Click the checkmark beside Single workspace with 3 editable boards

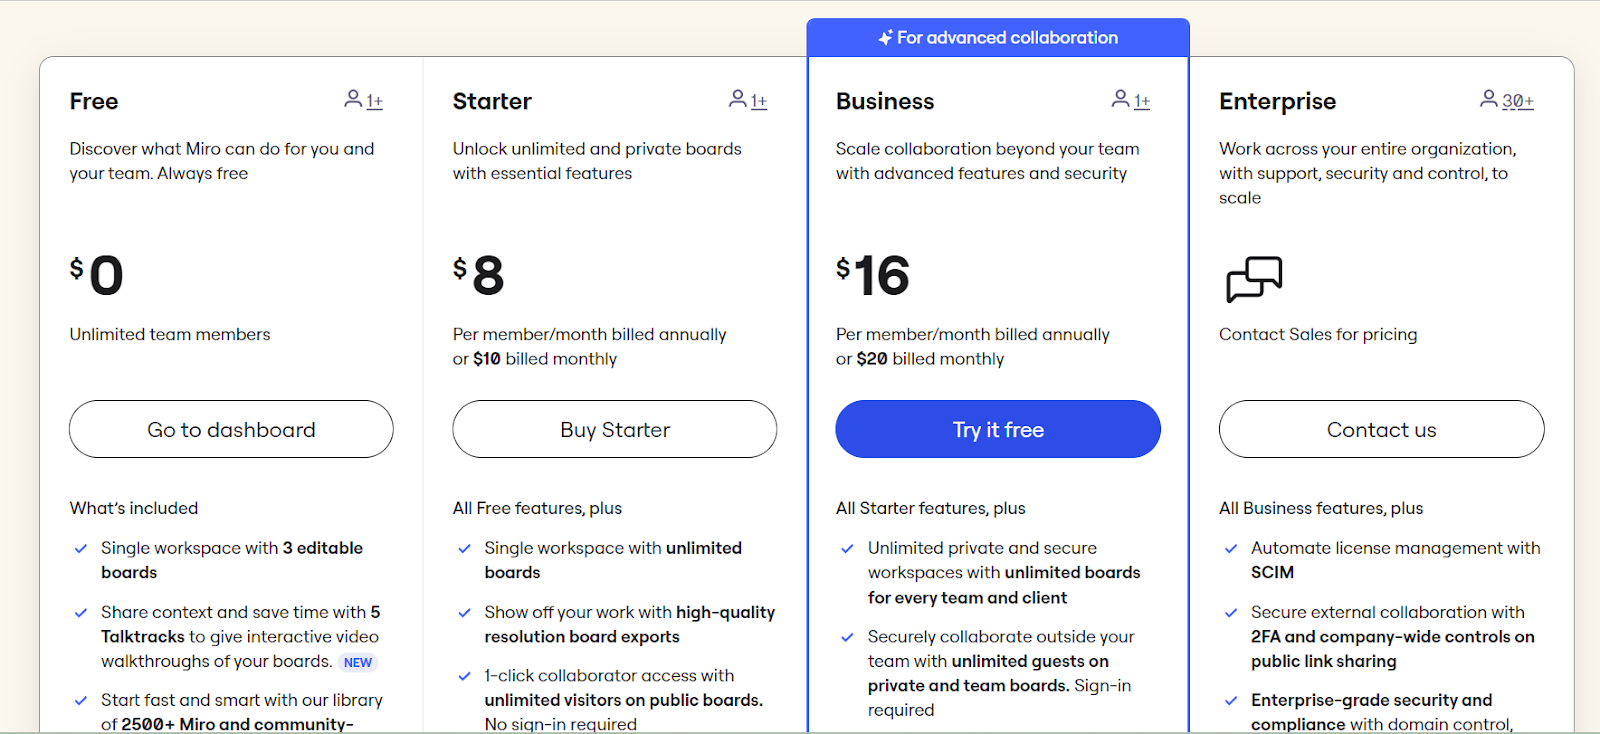click(80, 548)
